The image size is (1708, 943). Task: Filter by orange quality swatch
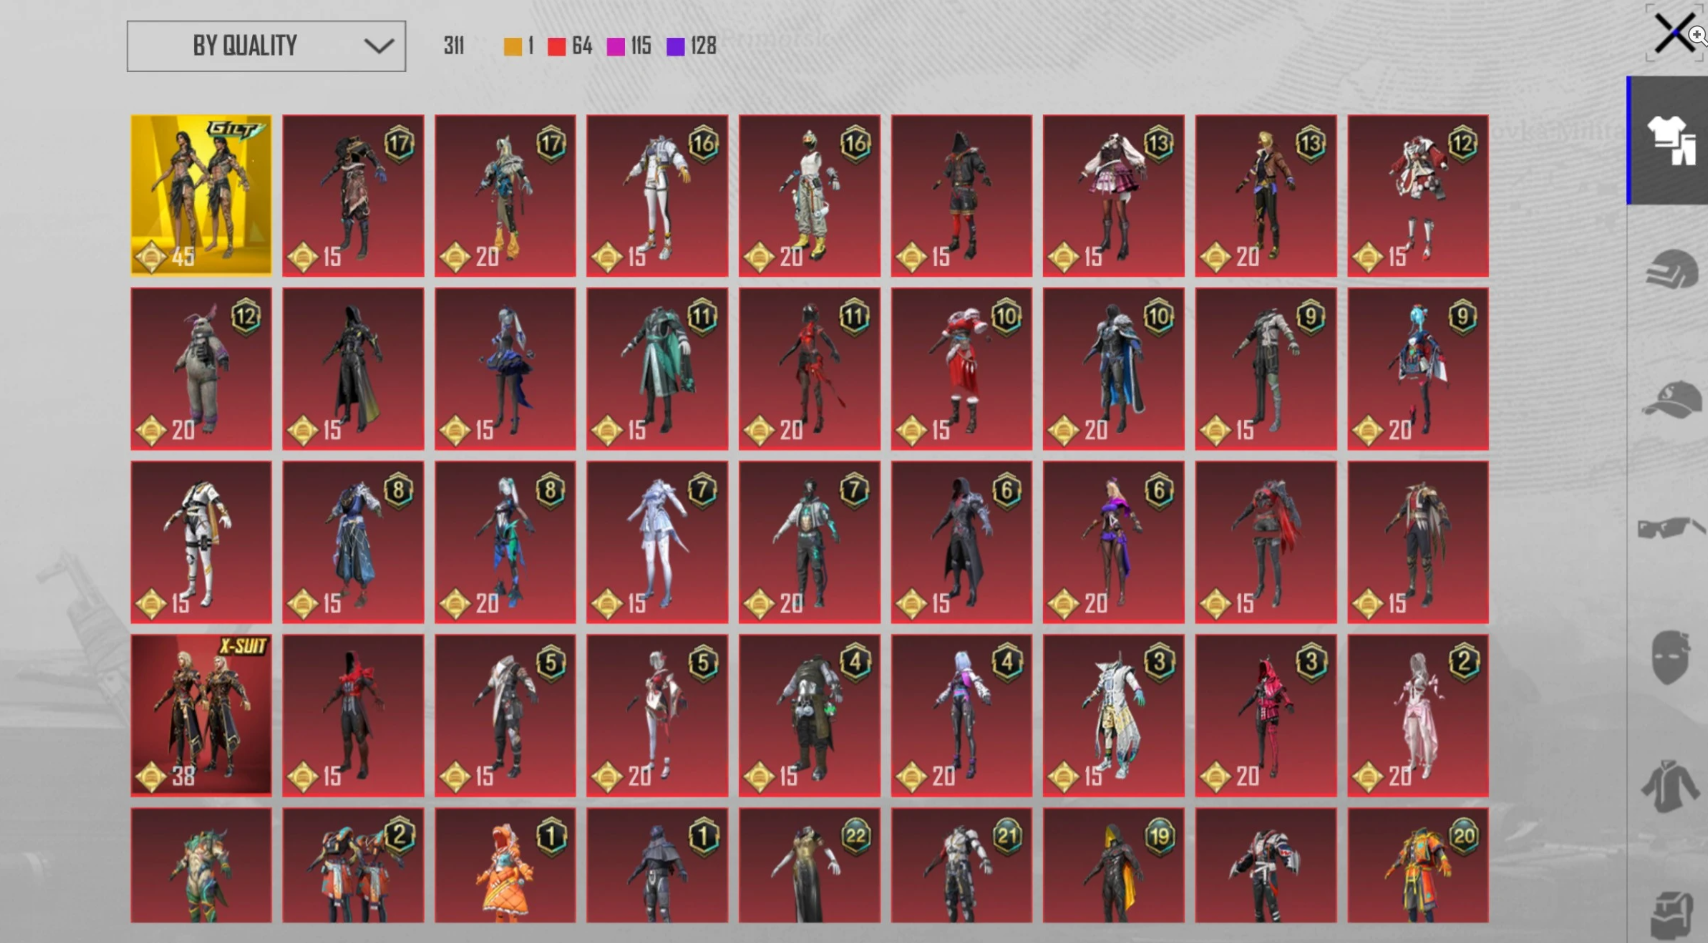click(512, 45)
